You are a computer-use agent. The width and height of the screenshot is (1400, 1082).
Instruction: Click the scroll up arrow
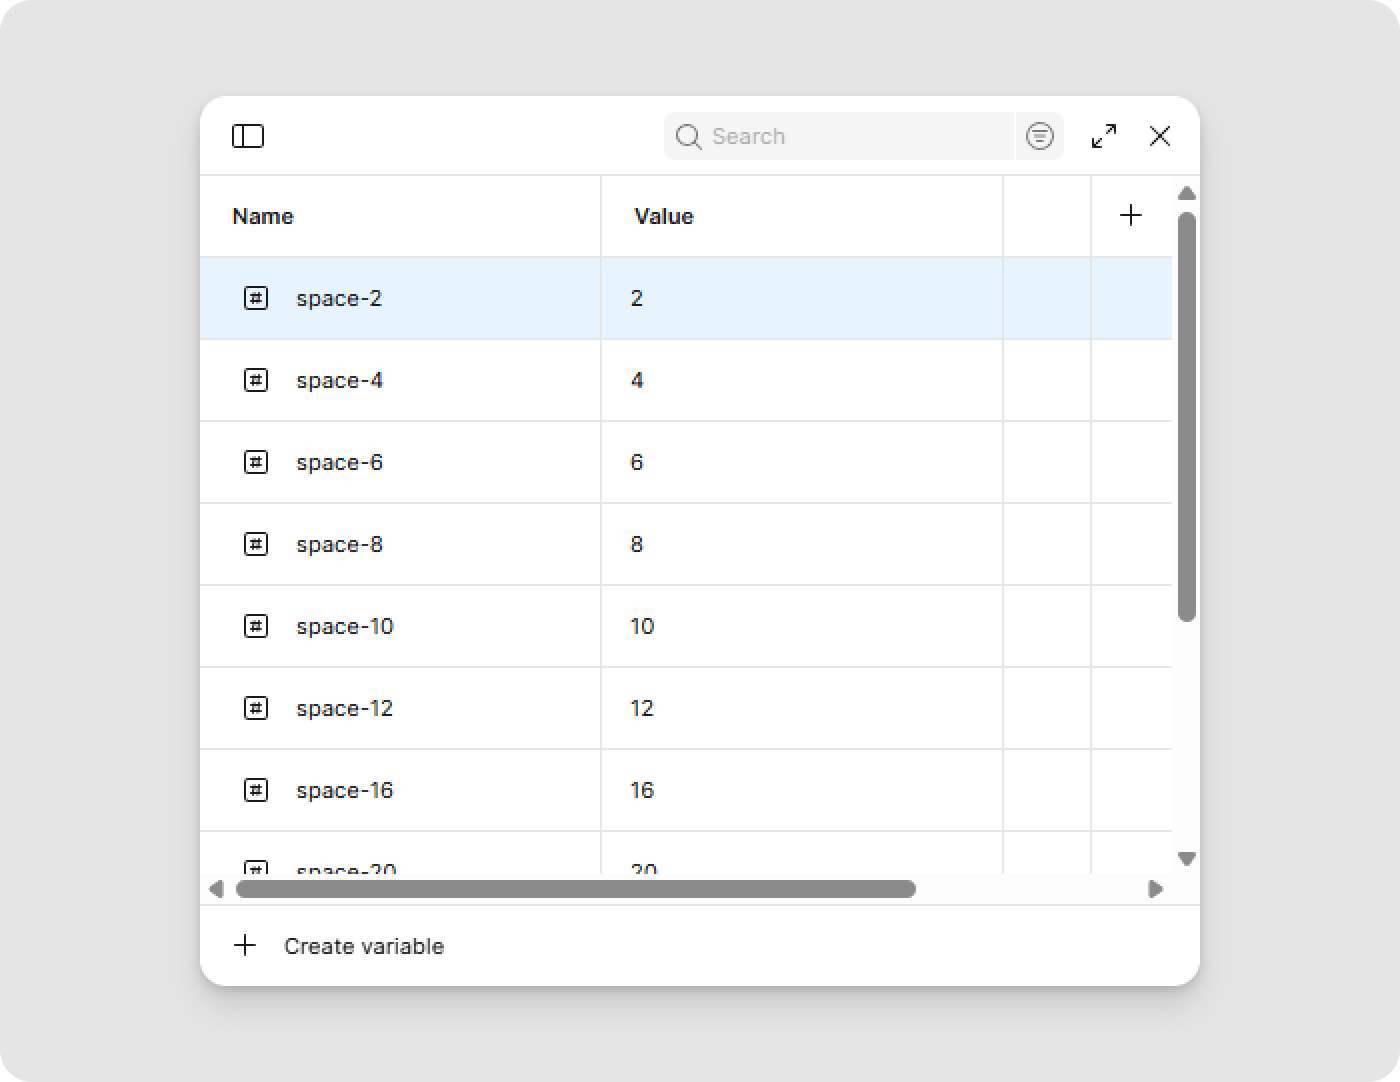click(x=1187, y=194)
